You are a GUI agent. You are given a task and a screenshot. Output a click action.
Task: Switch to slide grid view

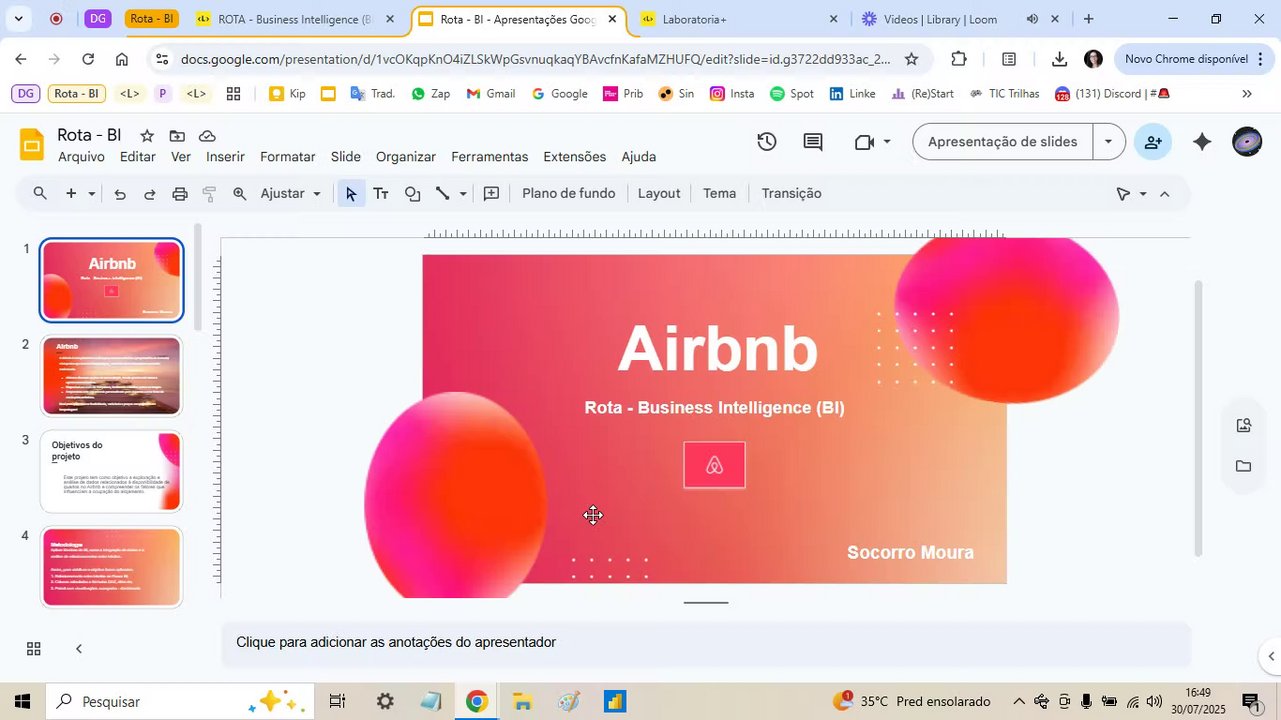pos(33,649)
